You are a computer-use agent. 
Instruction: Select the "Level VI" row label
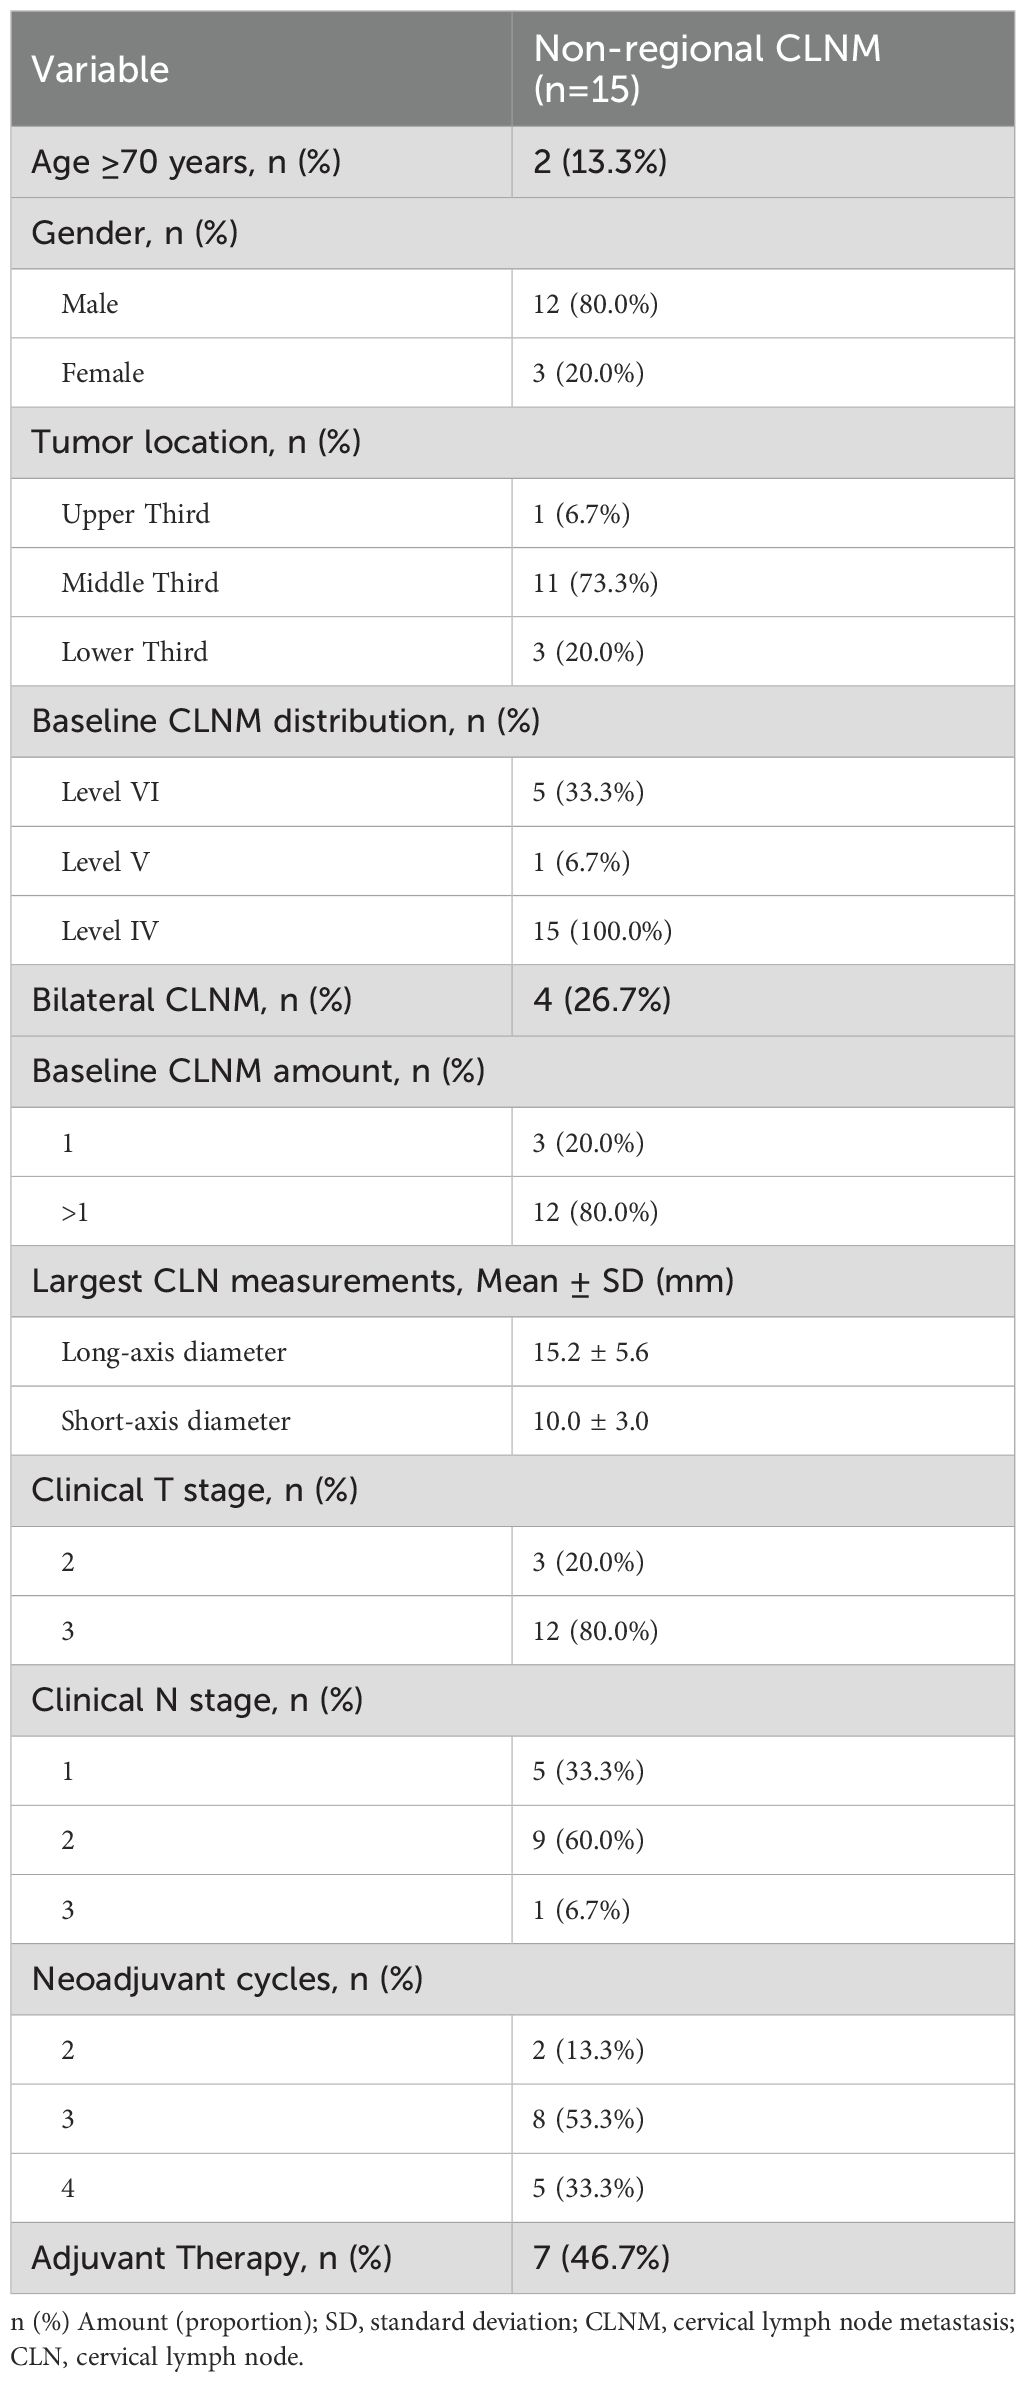tap(110, 793)
